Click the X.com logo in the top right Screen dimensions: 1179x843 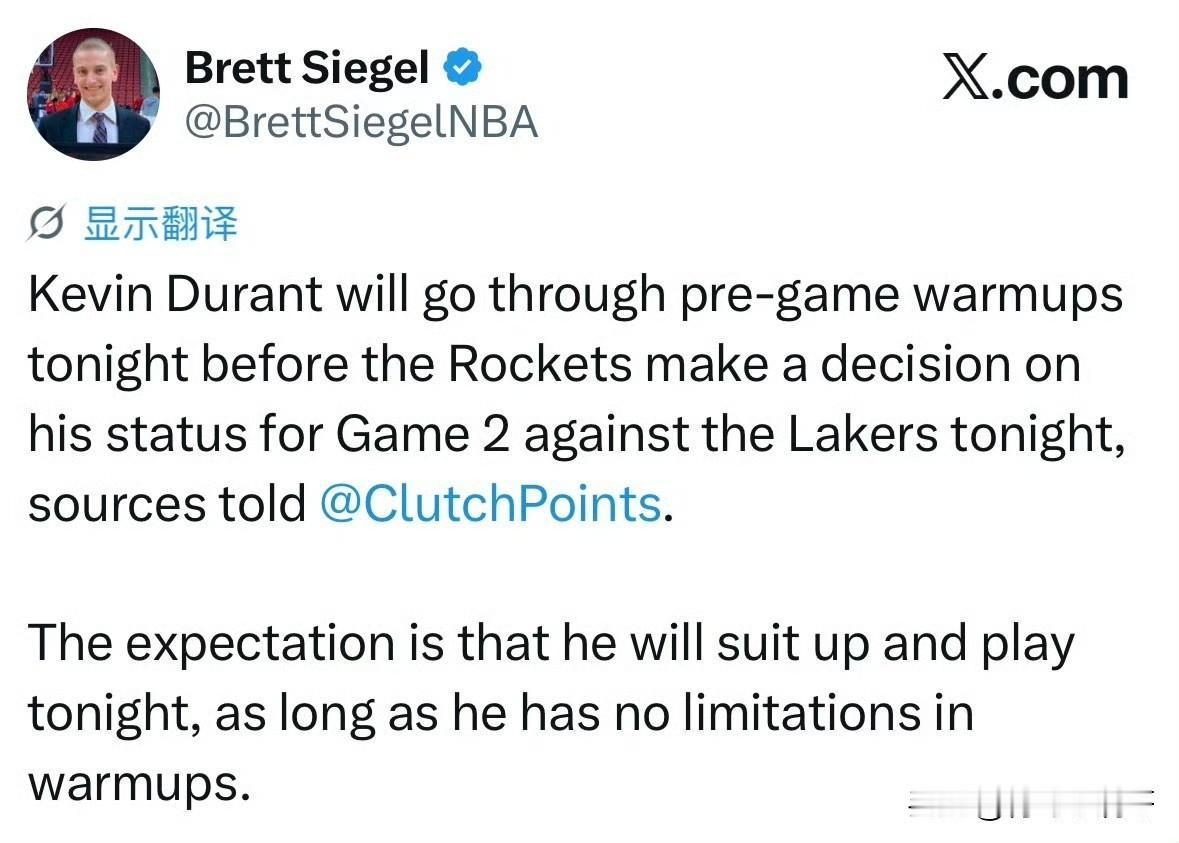click(x=1034, y=78)
